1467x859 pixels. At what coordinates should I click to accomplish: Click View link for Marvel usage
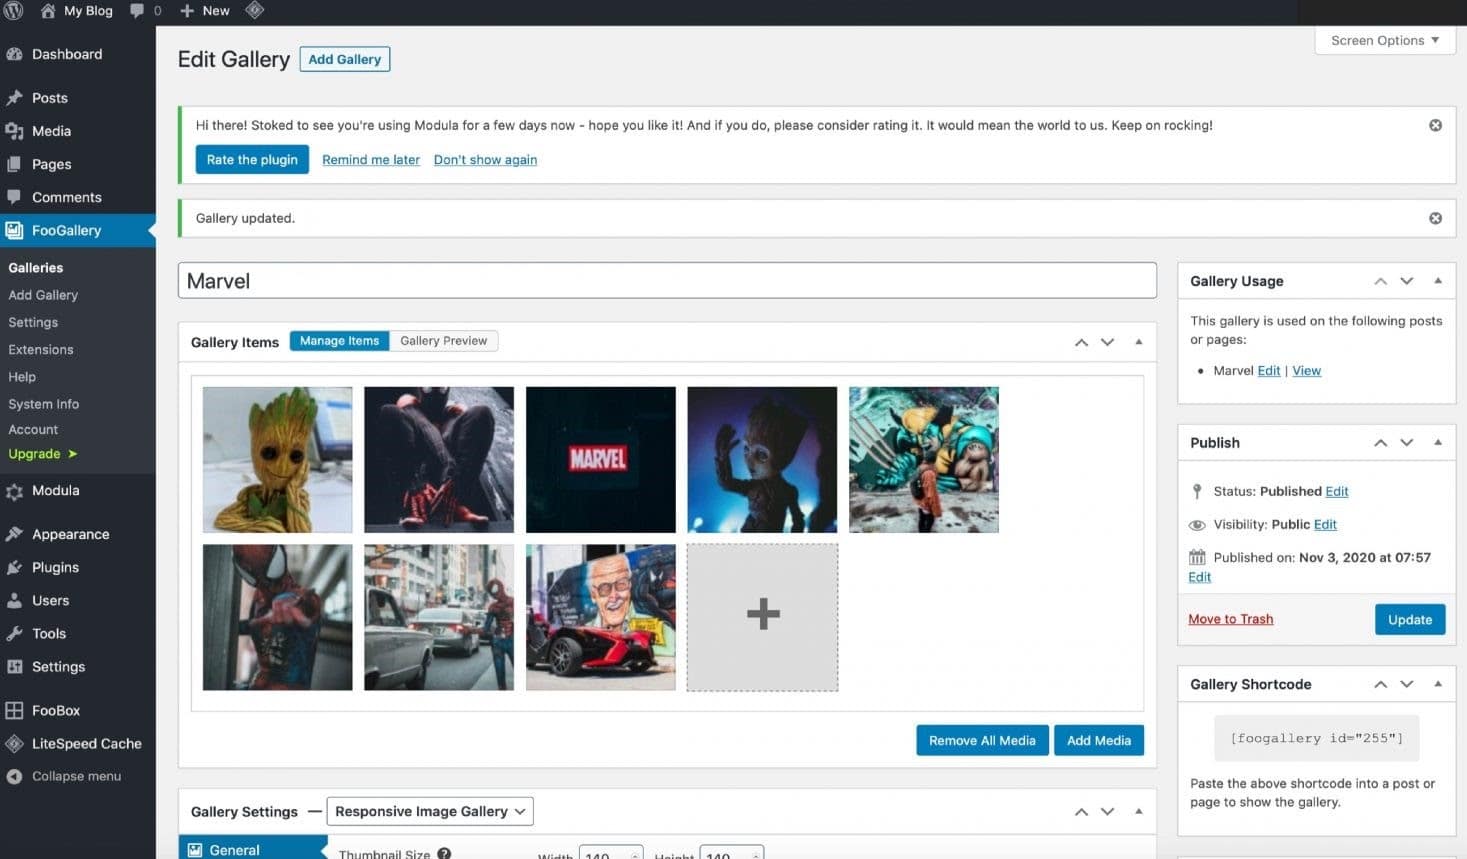pos(1306,370)
